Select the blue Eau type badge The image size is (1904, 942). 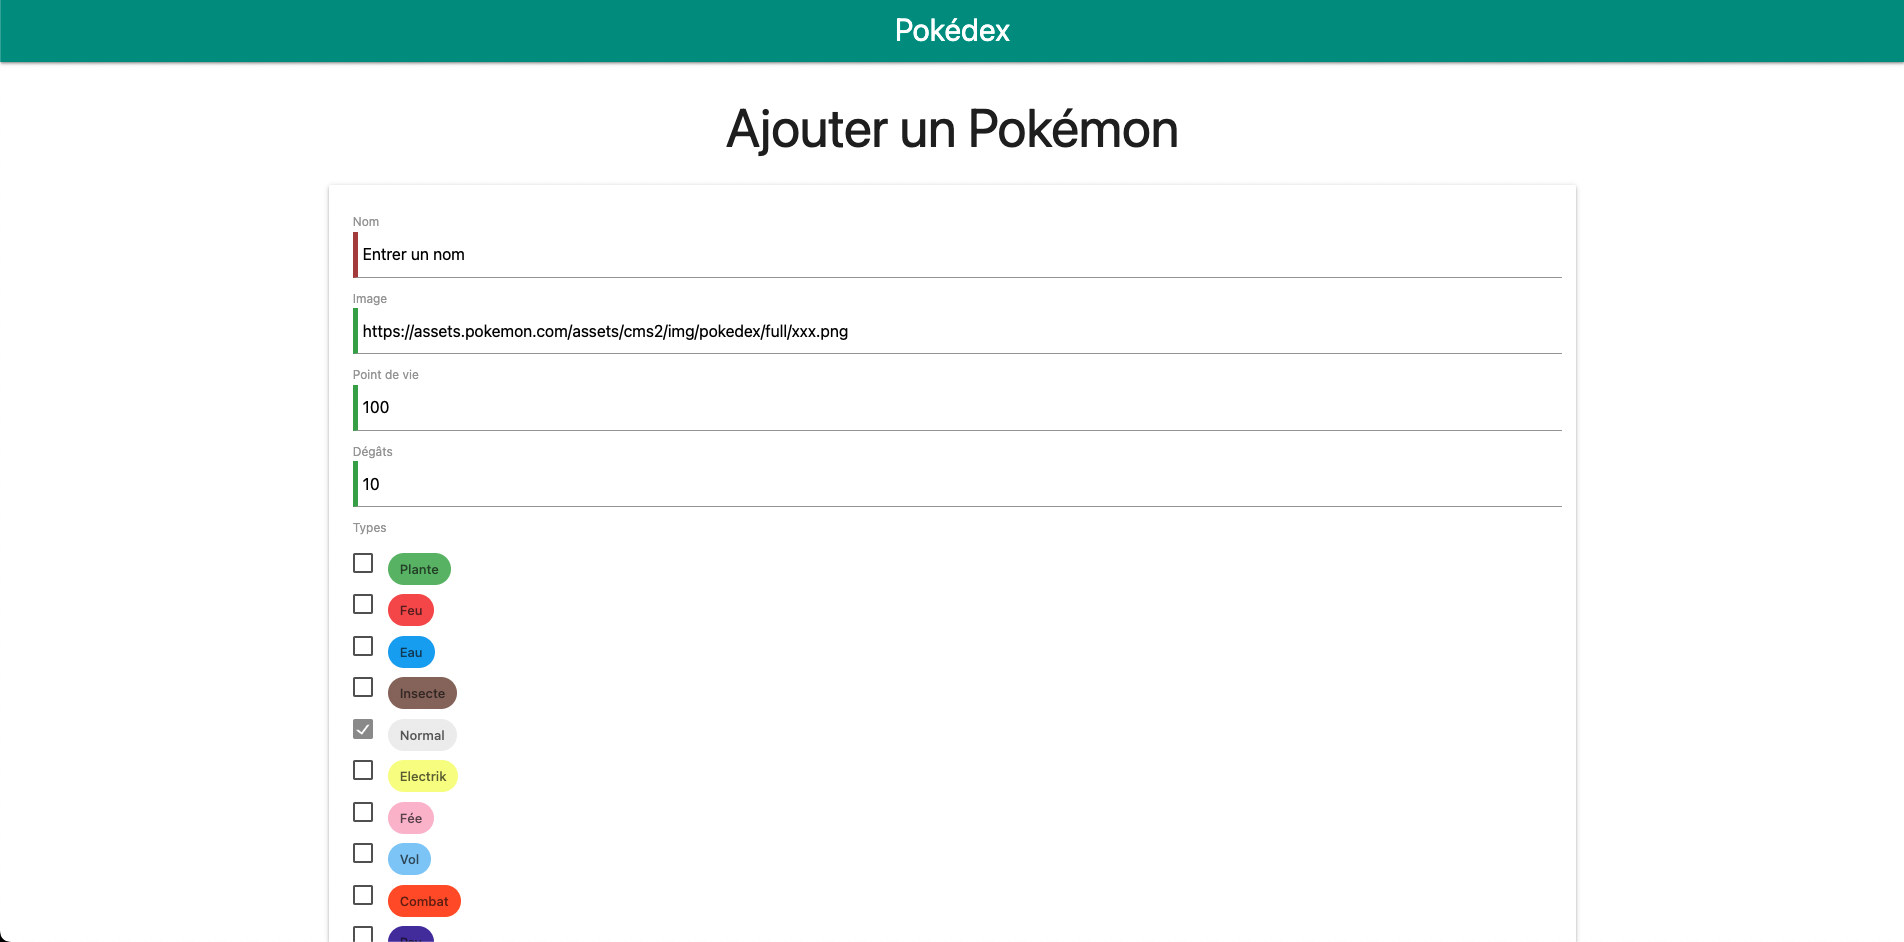point(411,651)
